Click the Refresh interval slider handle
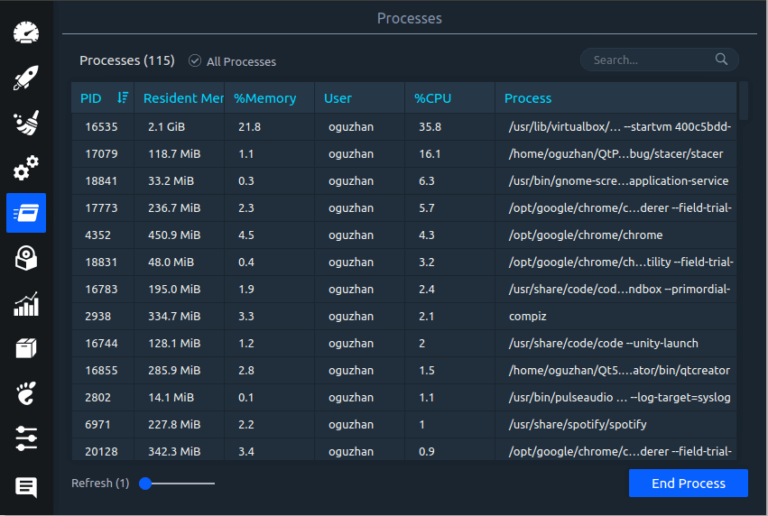This screenshot has width=768, height=516. 146,484
